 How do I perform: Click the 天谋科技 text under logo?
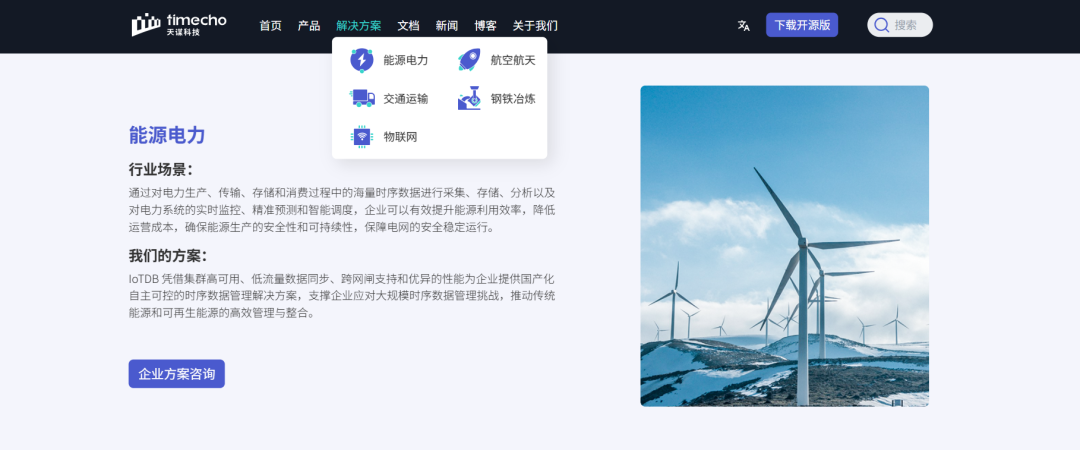183,32
